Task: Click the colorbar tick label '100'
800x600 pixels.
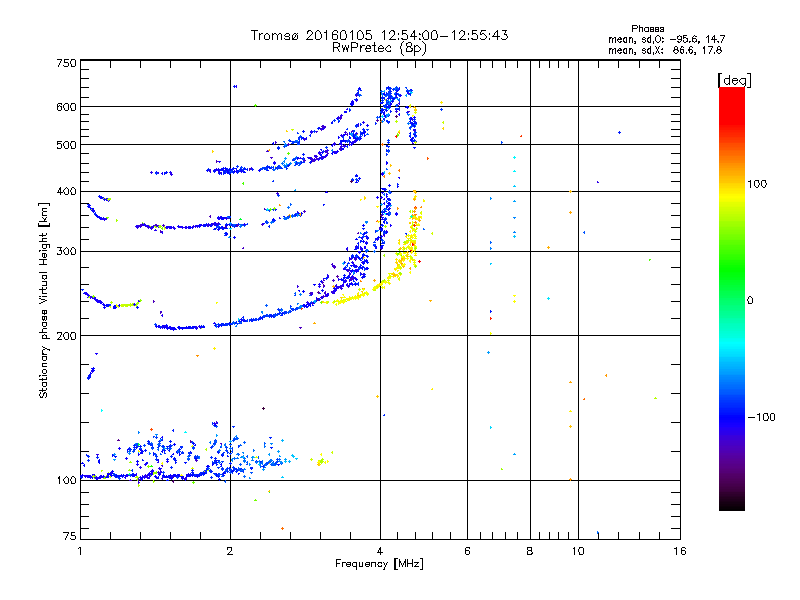Action: [x=757, y=184]
